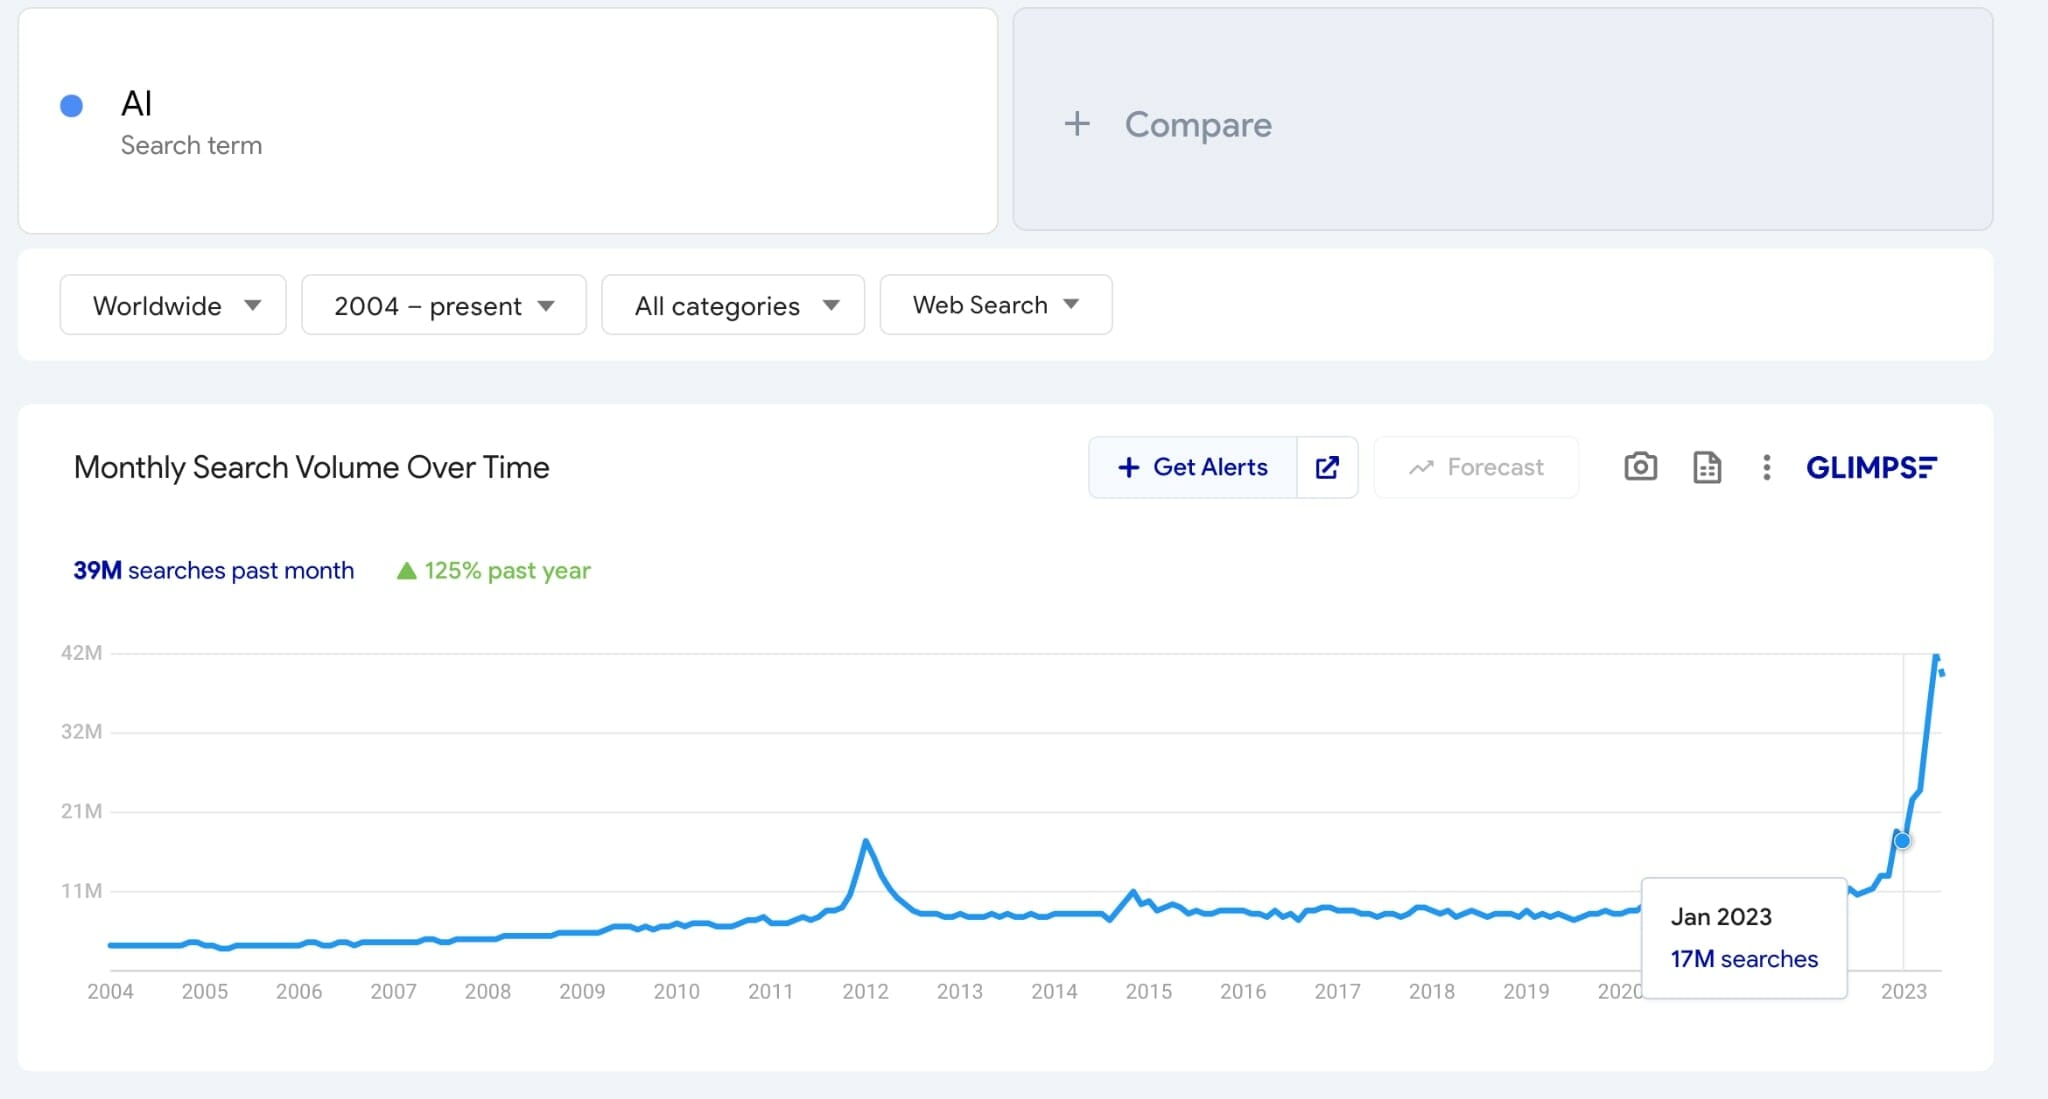Click the camera screenshot icon

[1640, 467]
